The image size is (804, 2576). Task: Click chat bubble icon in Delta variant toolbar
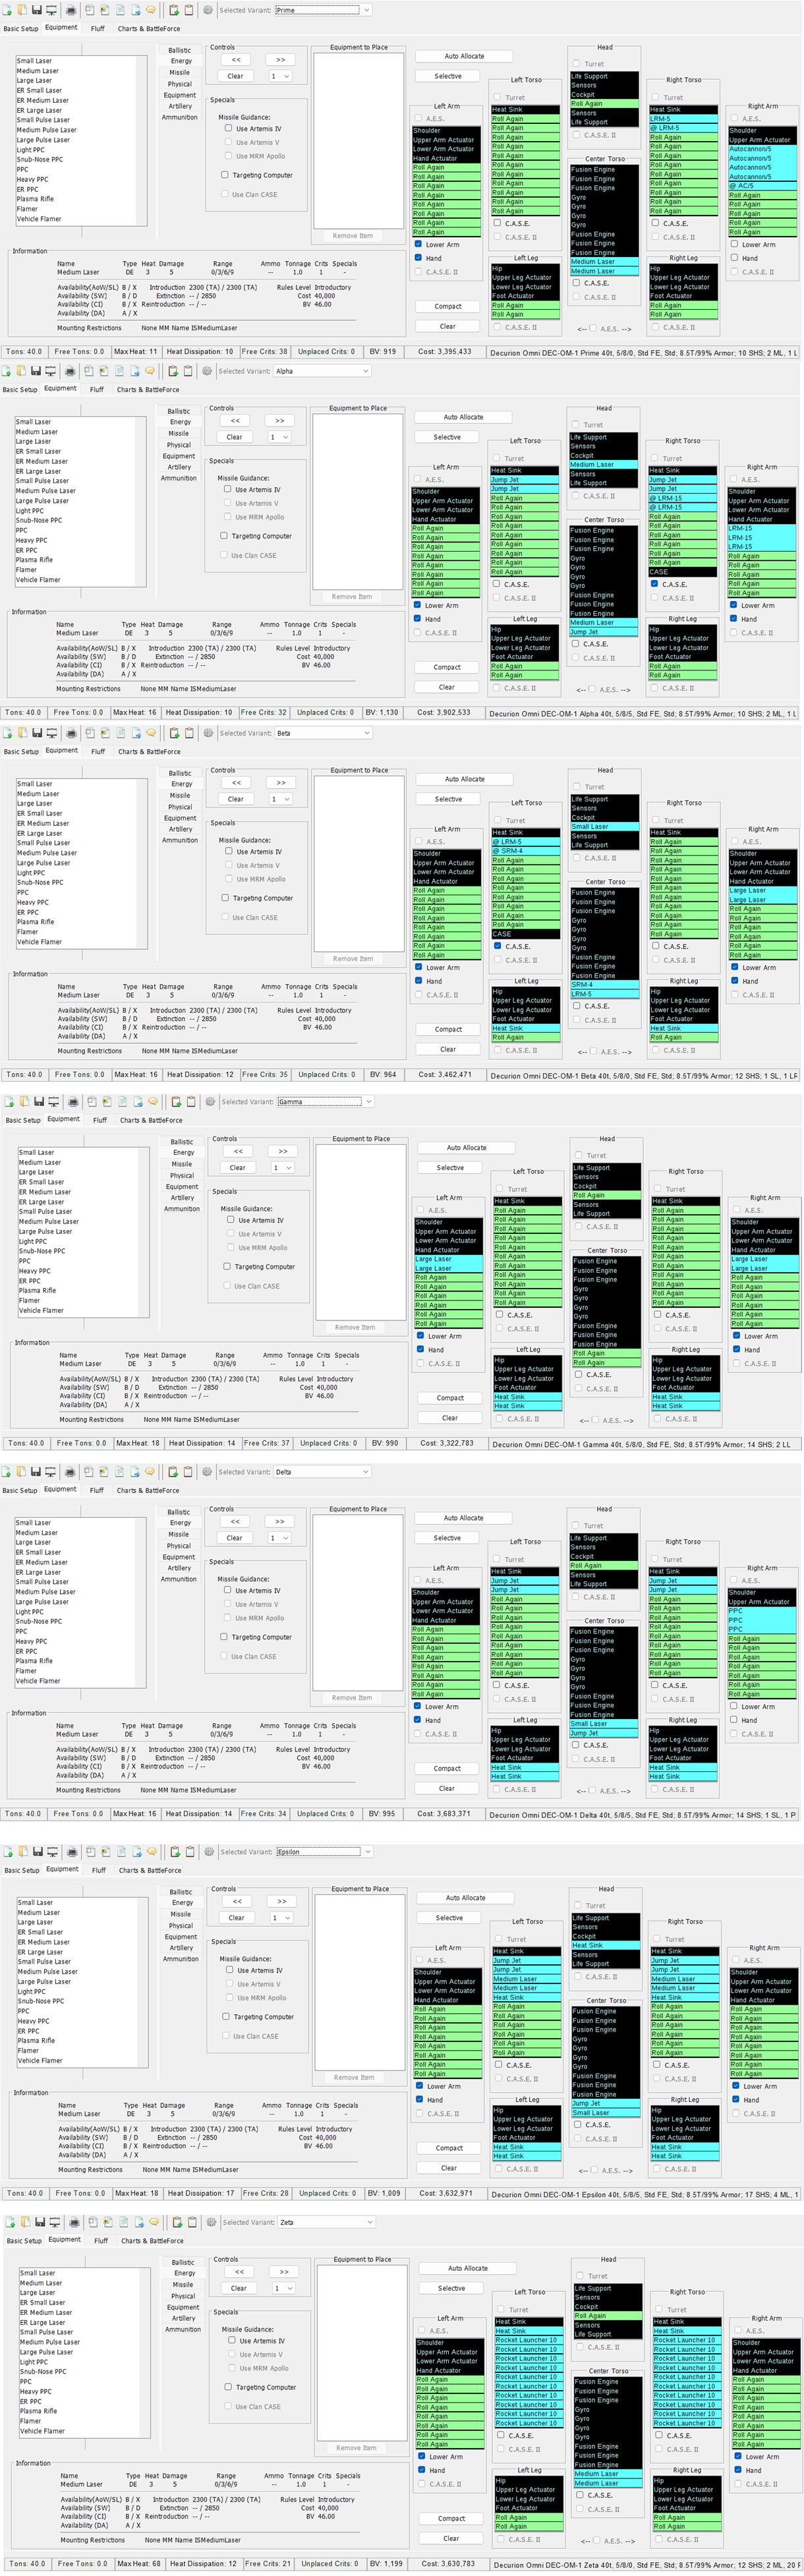pos(149,1472)
